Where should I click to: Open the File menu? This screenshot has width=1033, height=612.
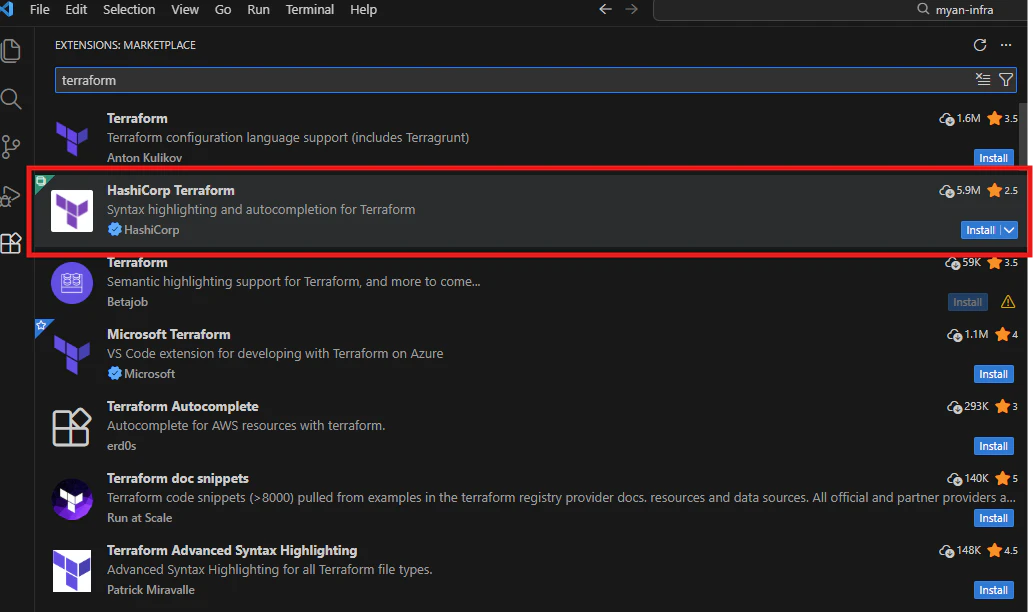pos(40,9)
